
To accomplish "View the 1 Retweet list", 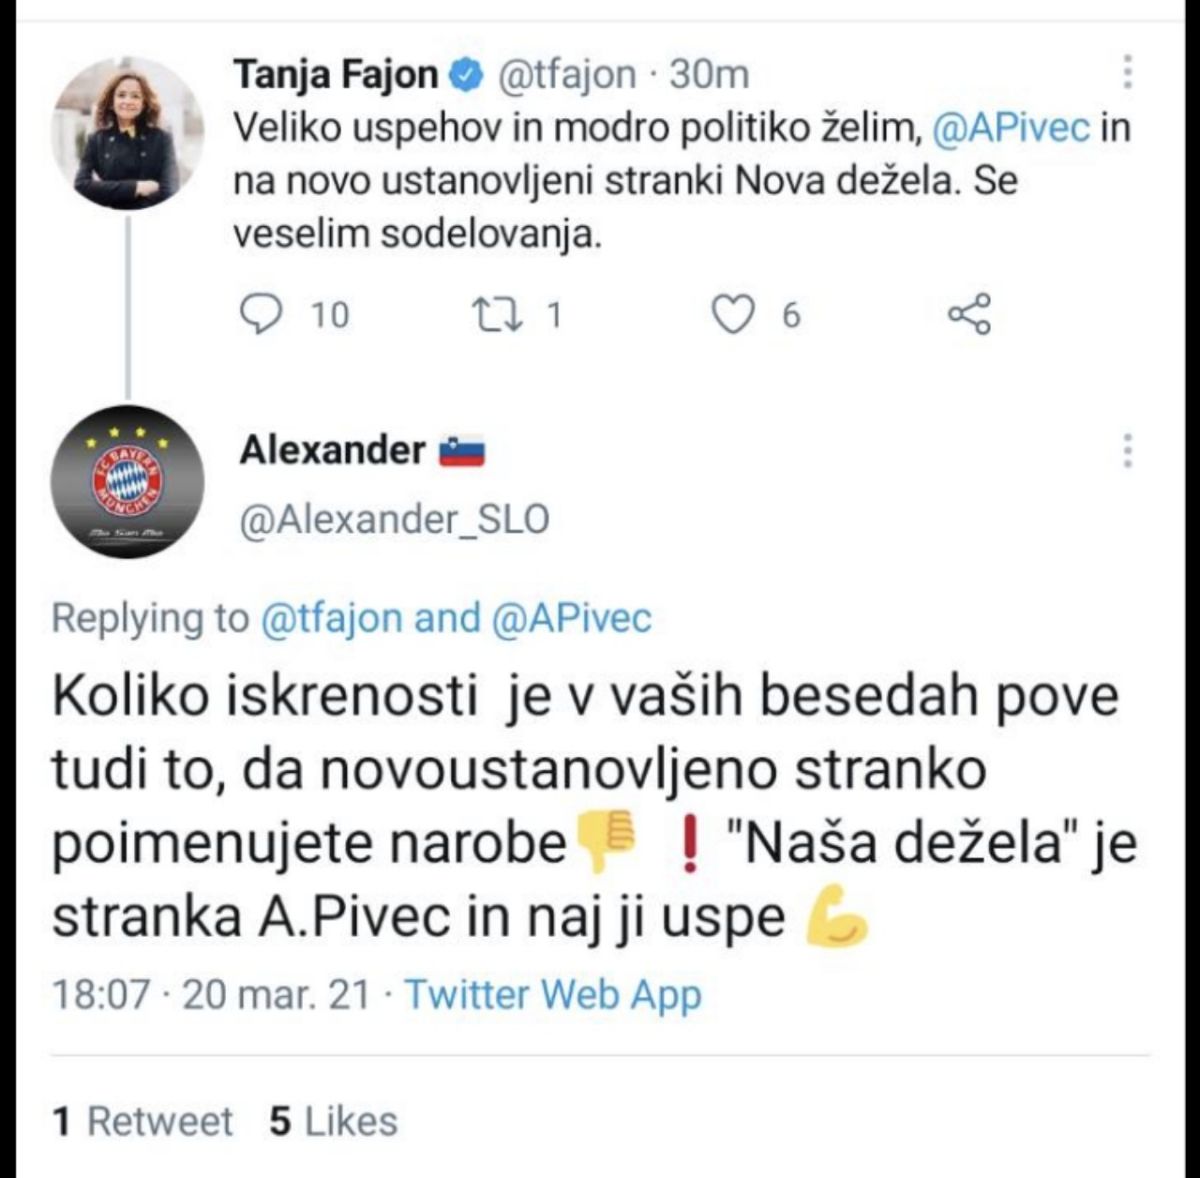I will (x=142, y=1121).
